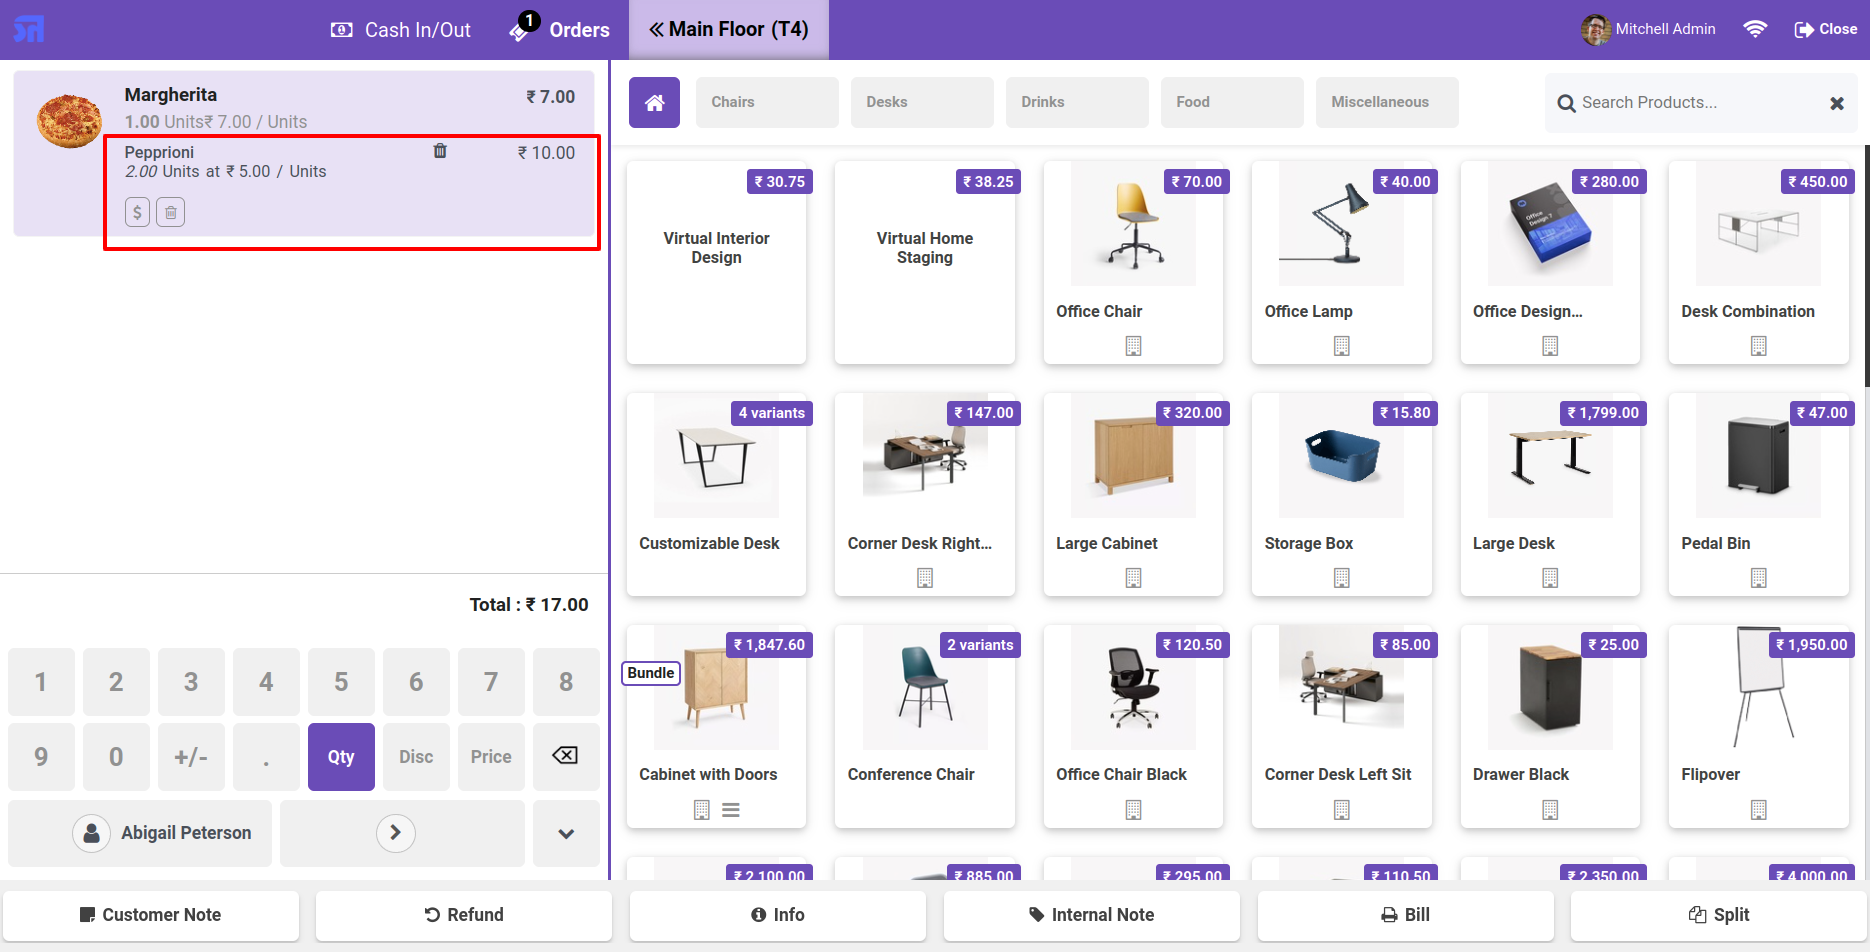Add Office Lamp to the order
The height and width of the screenshot is (952, 1870).
(1341, 262)
